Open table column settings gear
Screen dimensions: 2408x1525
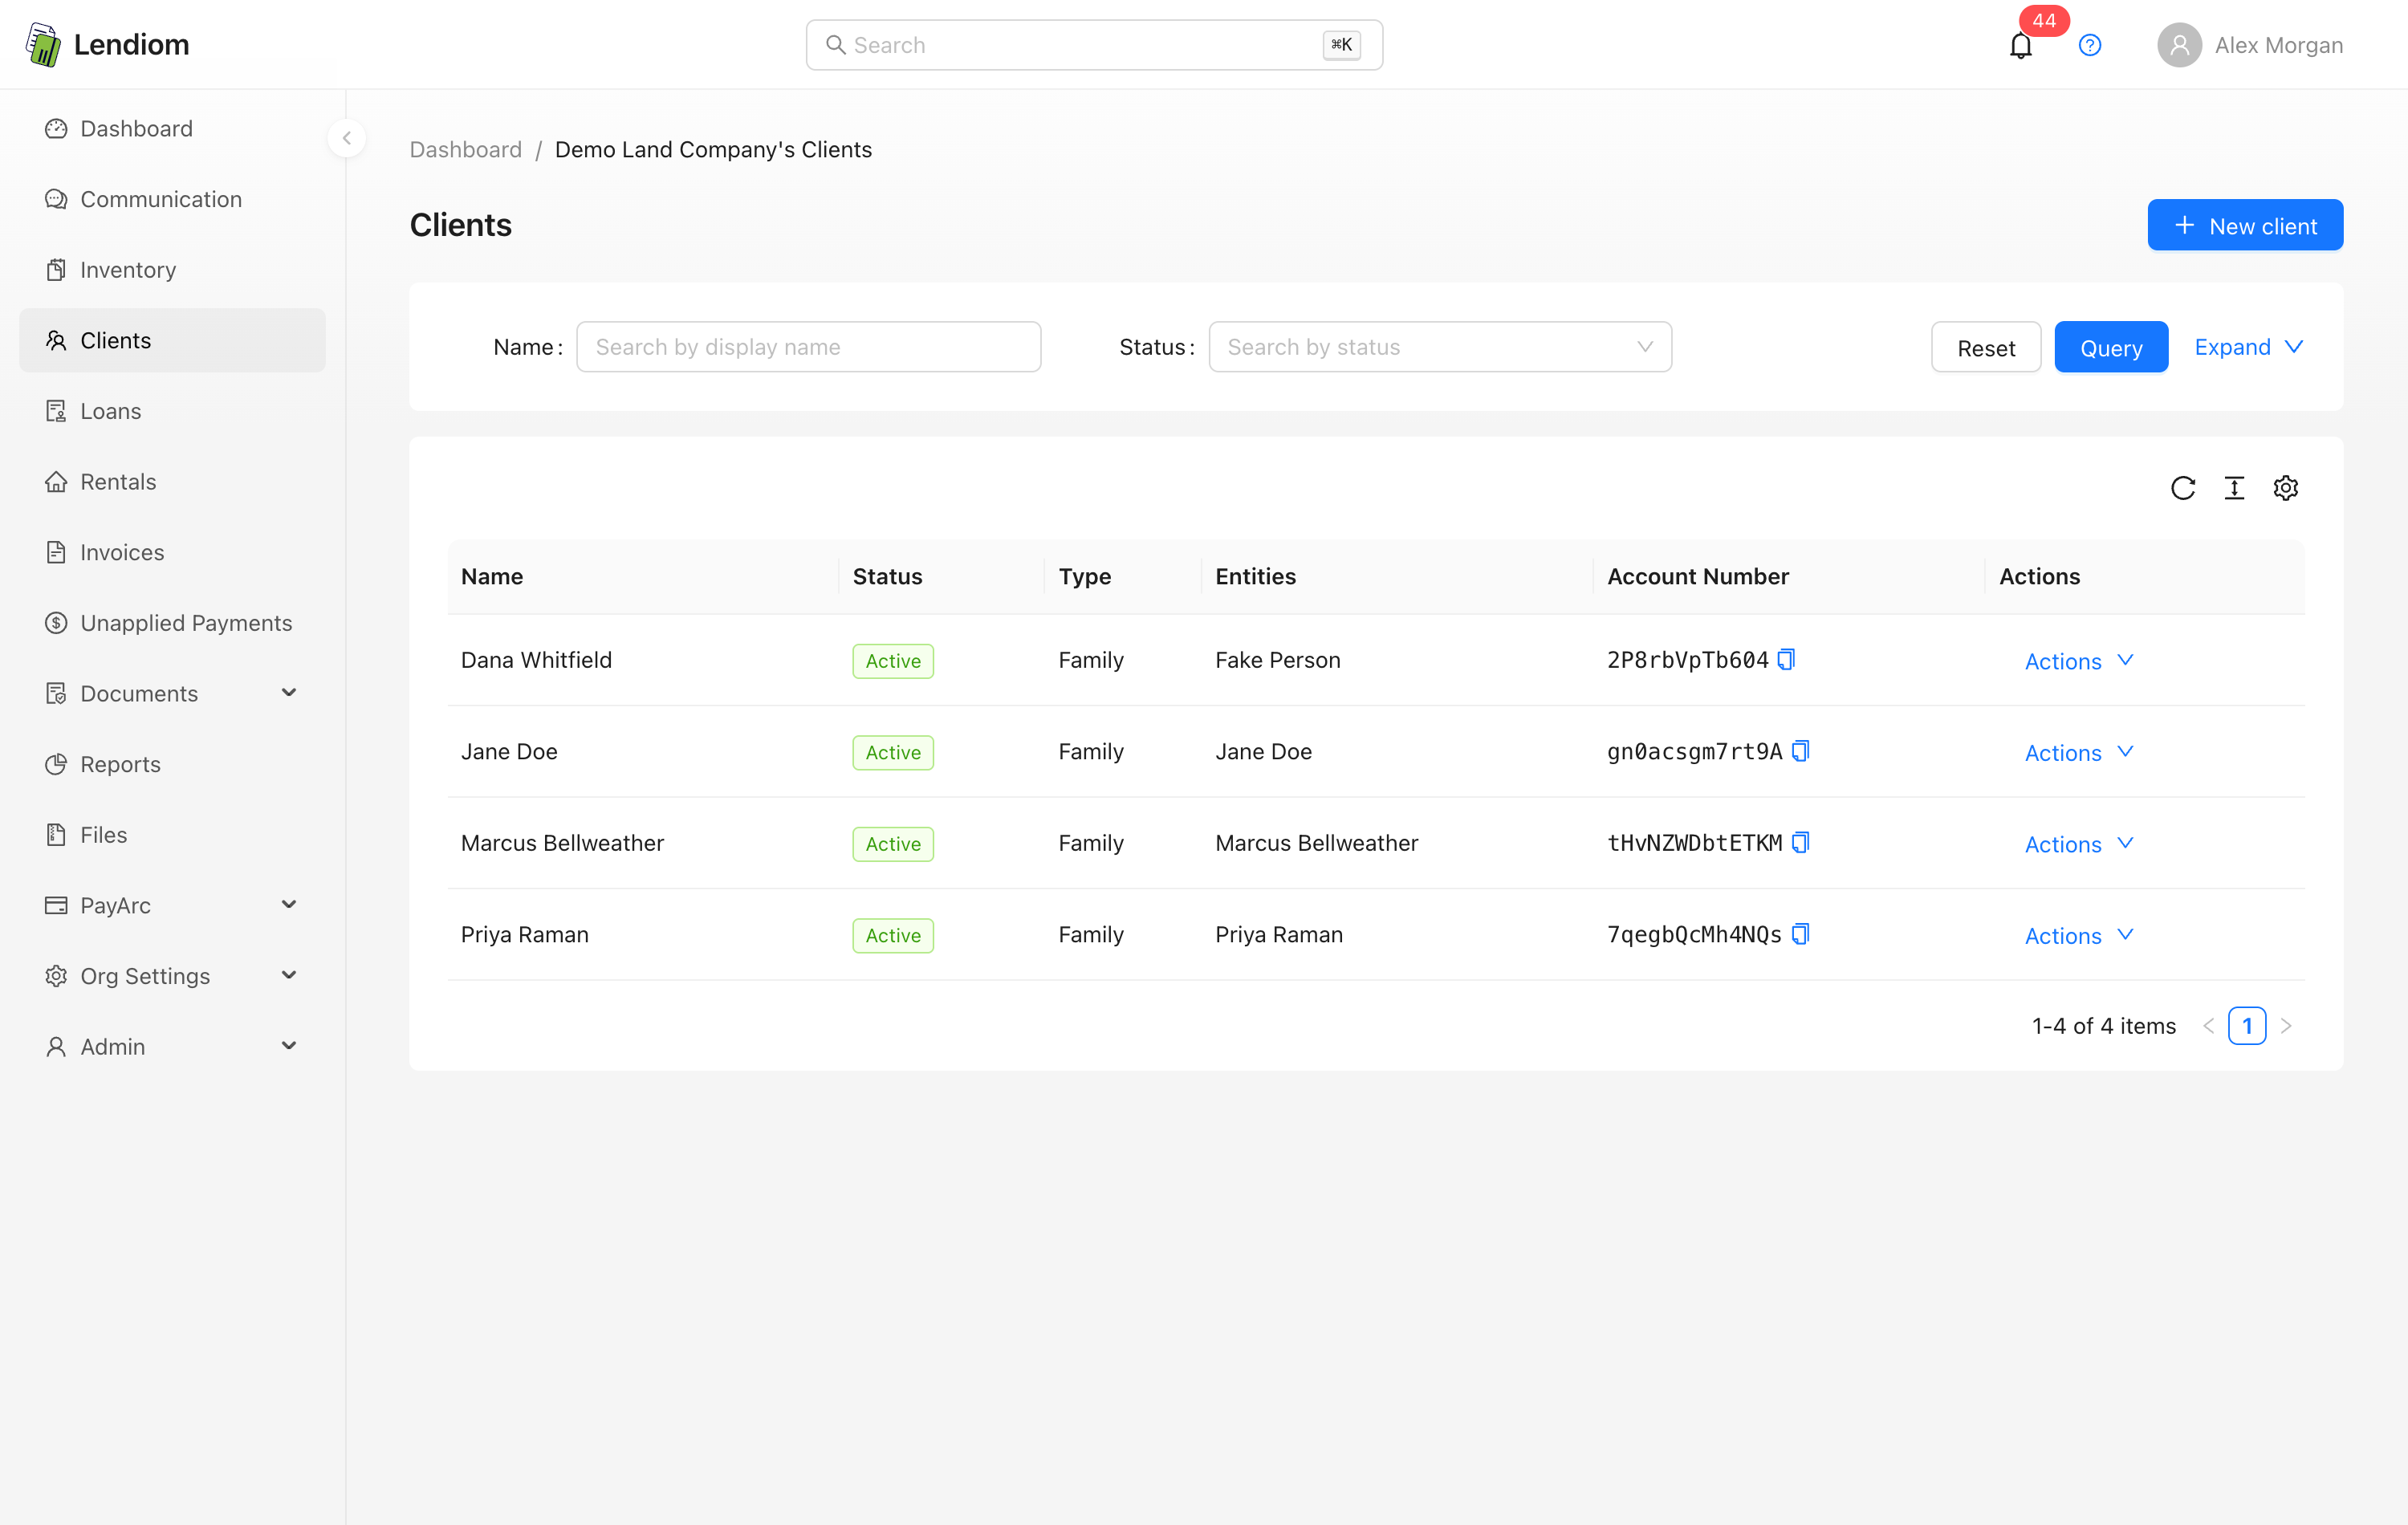pyautogui.click(x=2286, y=488)
